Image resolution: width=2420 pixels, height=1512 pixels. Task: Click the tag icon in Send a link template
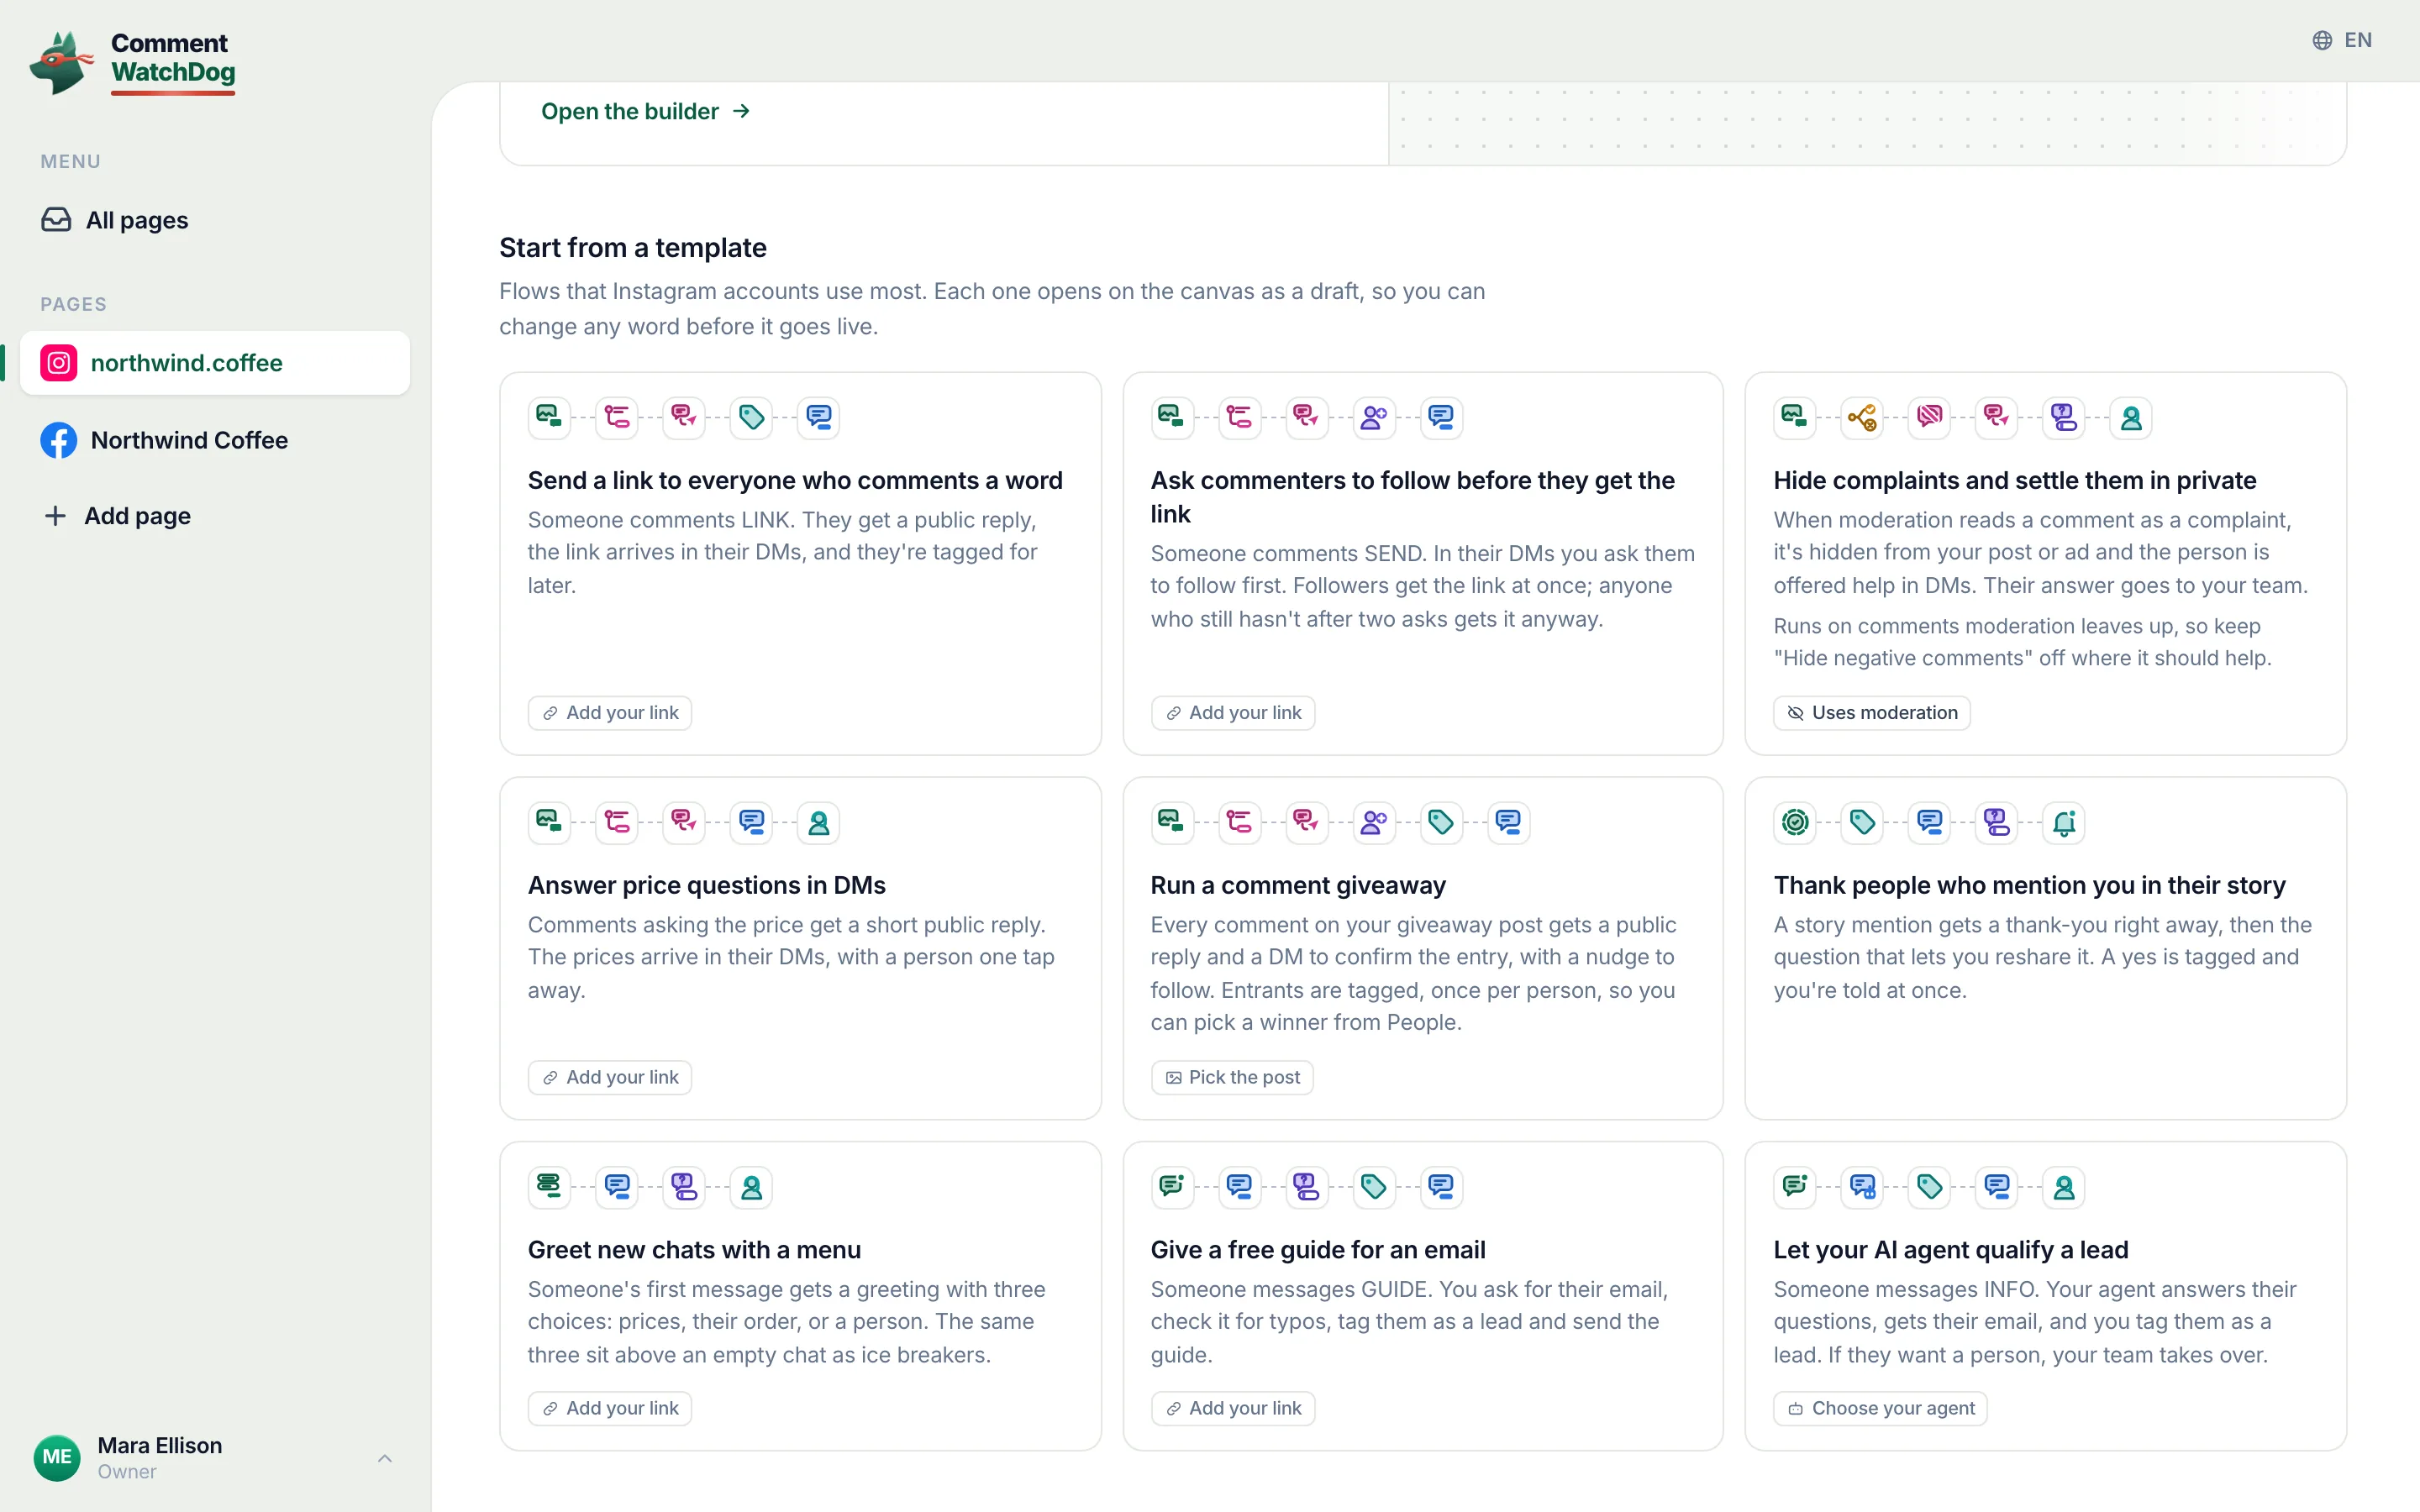[751, 417]
